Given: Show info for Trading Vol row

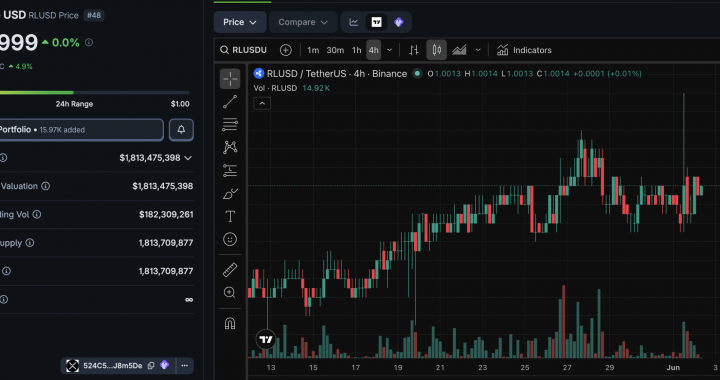Looking at the screenshot, I should 37,214.
